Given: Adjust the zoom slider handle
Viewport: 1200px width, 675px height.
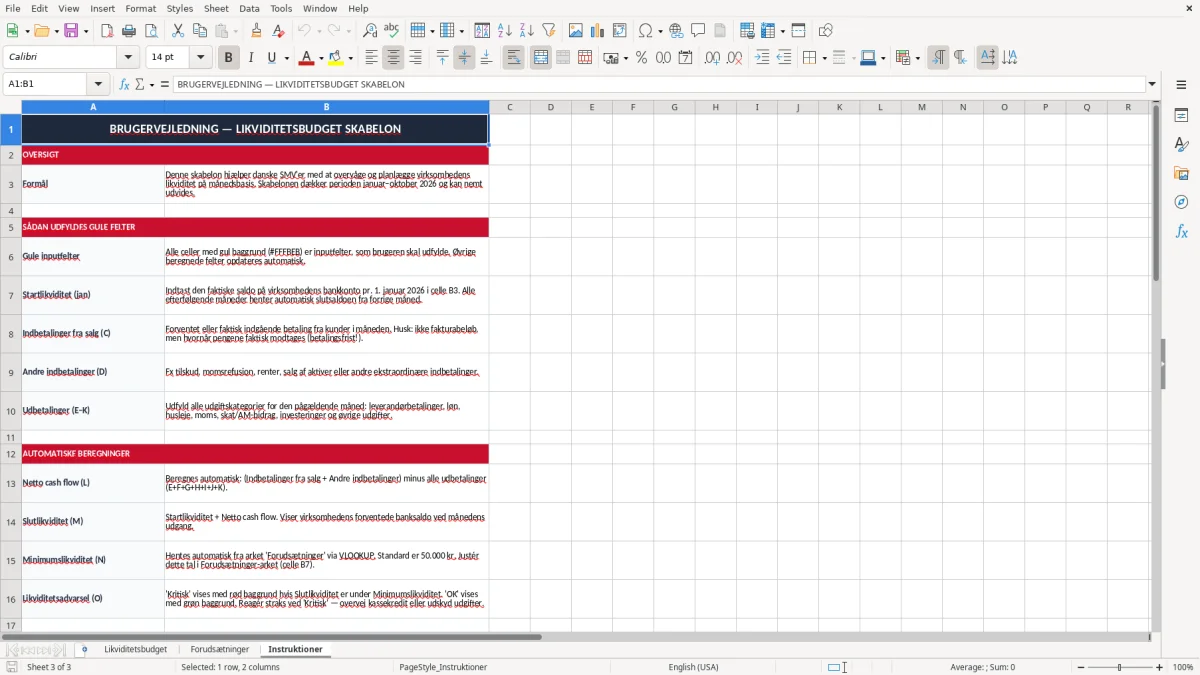Looking at the screenshot, I should pos(1119,667).
